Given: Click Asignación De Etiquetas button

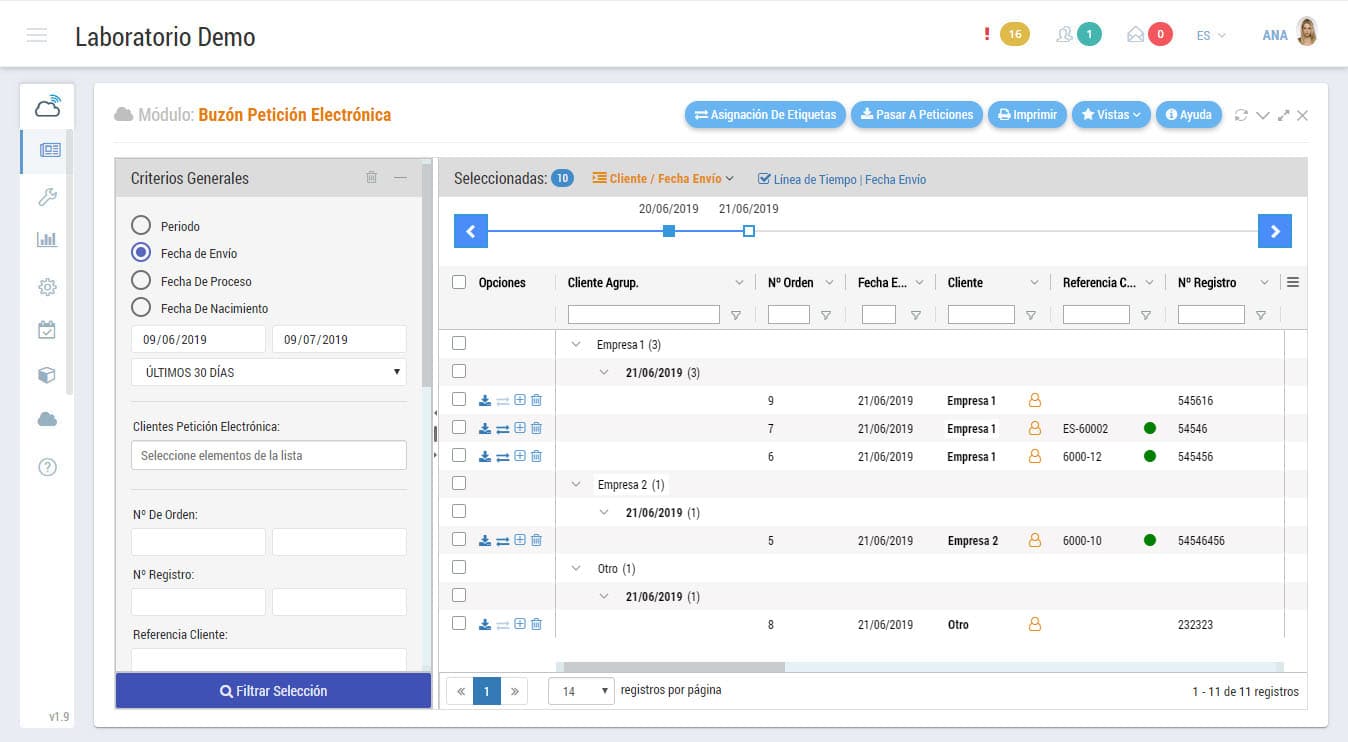Looking at the screenshot, I should pos(766,115).
